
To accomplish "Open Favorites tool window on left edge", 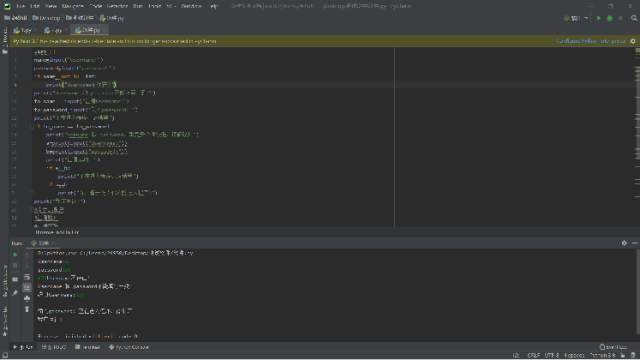I will [5, 321].
